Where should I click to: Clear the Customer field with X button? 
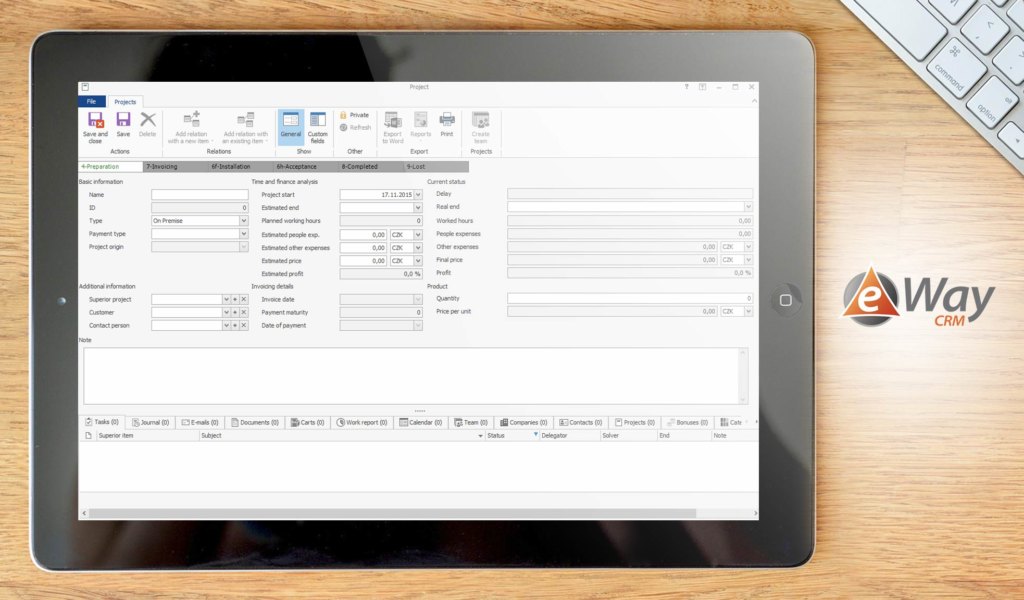click(243, 312)
